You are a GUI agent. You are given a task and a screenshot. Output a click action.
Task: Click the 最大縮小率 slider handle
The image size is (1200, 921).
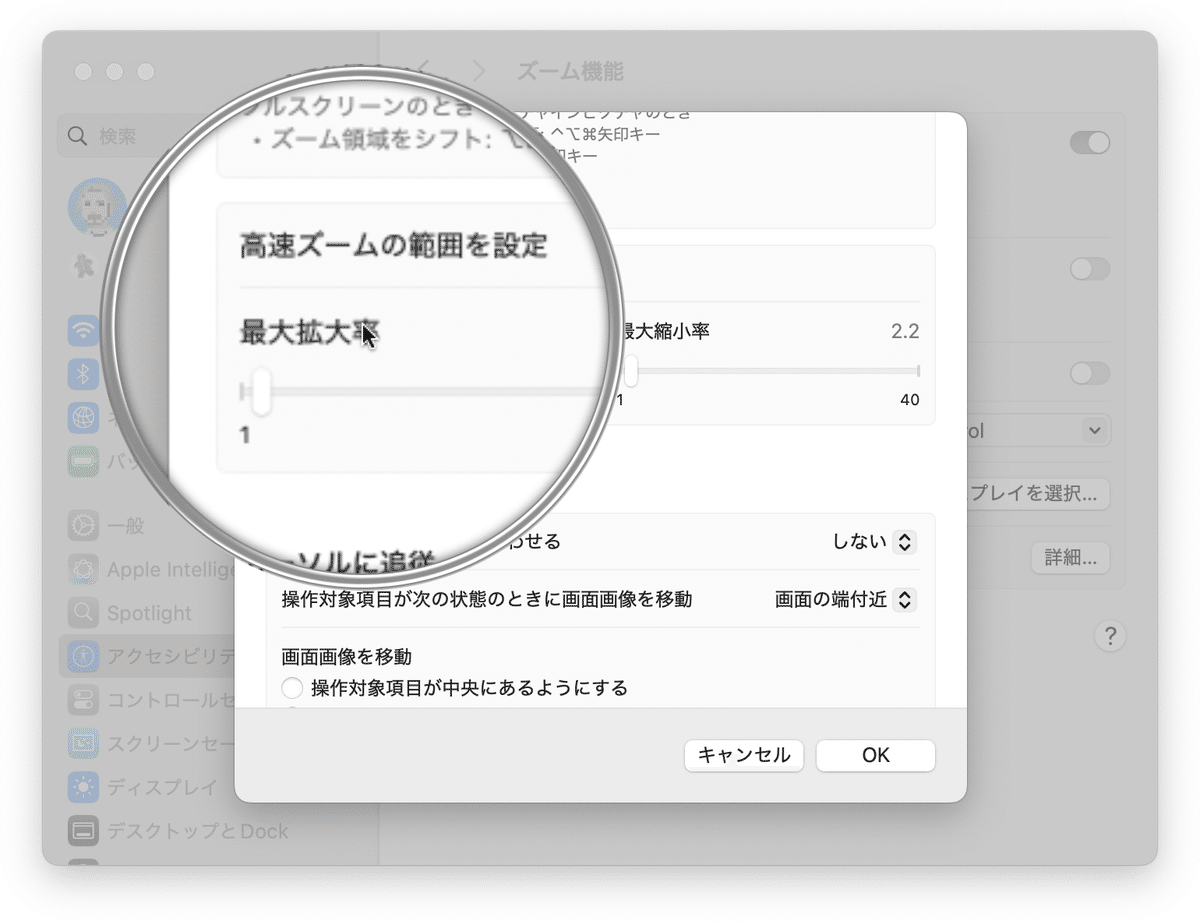click(x=631, y=372)
